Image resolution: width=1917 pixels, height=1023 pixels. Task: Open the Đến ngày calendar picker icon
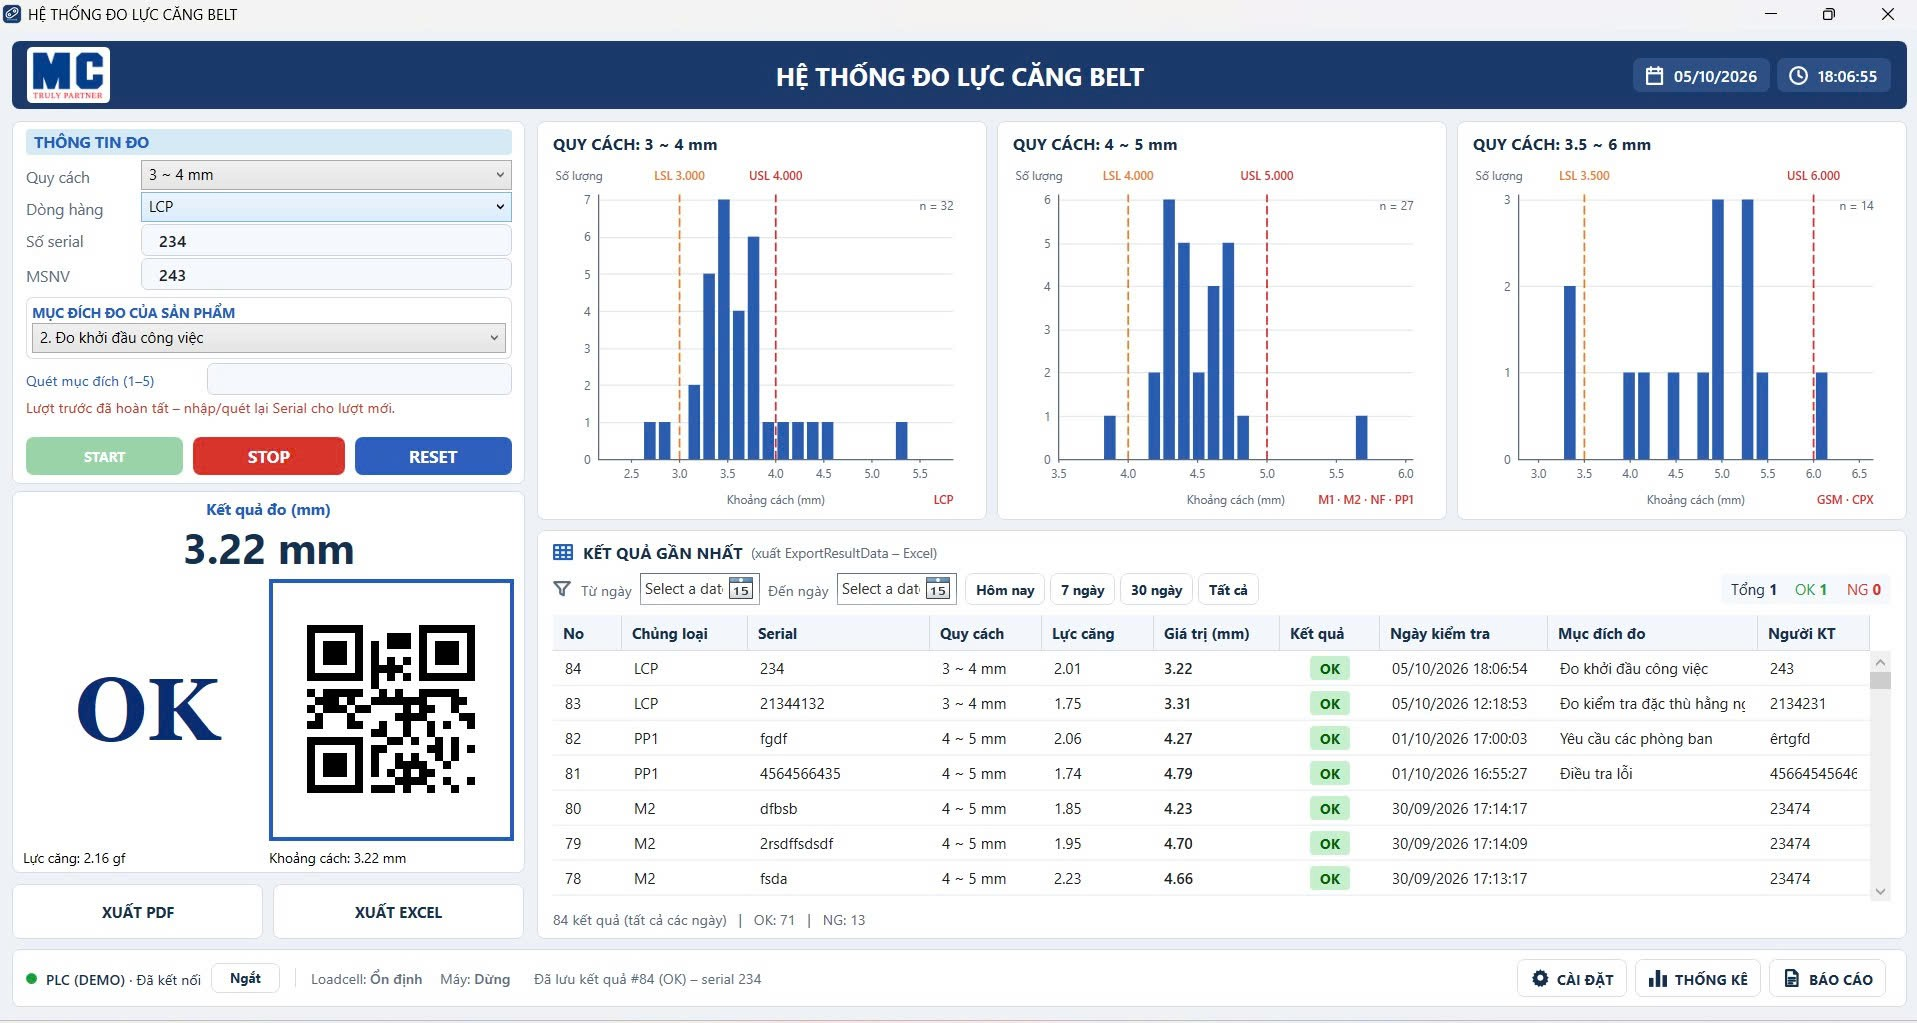[937, 589]
